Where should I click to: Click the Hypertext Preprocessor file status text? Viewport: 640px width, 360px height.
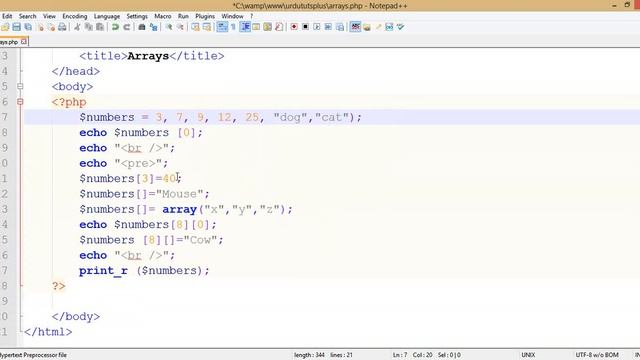click(x=33, y=355)
